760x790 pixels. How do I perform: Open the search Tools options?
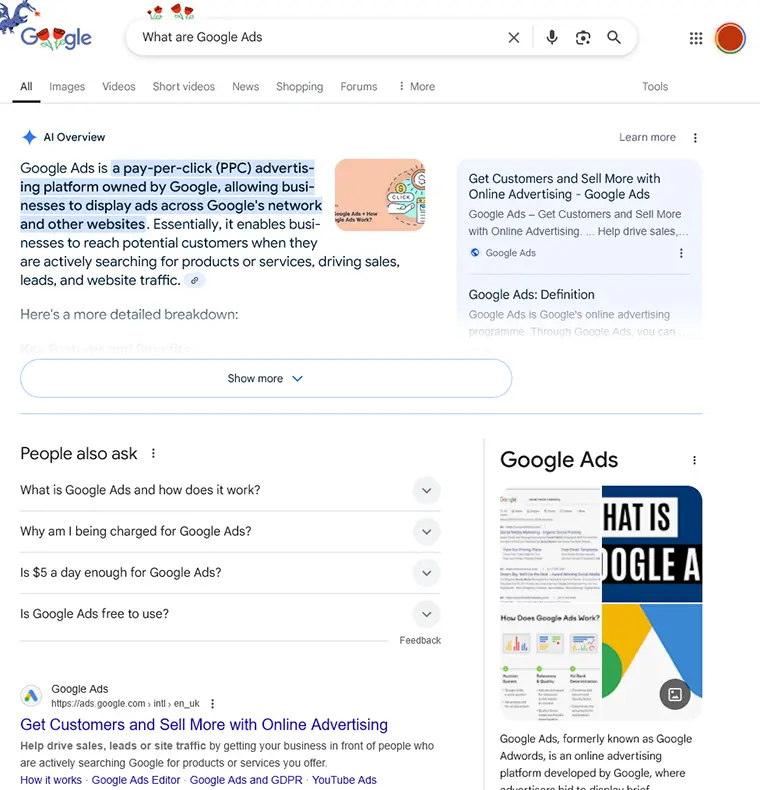[x=655, y=87]
